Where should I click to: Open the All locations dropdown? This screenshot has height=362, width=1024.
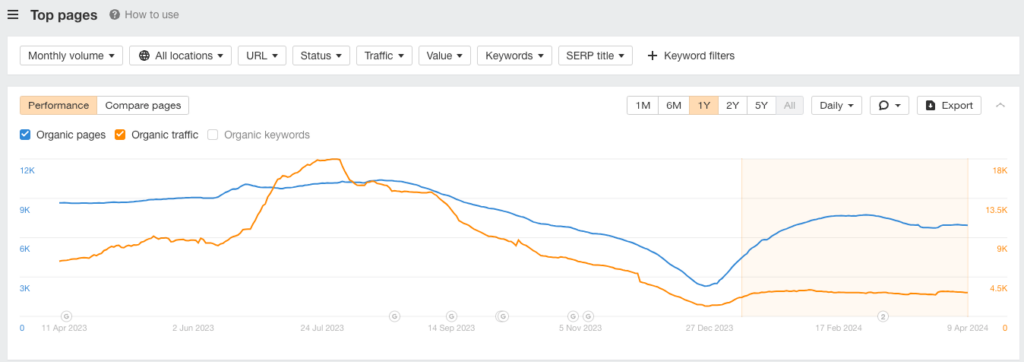point(180,56)
